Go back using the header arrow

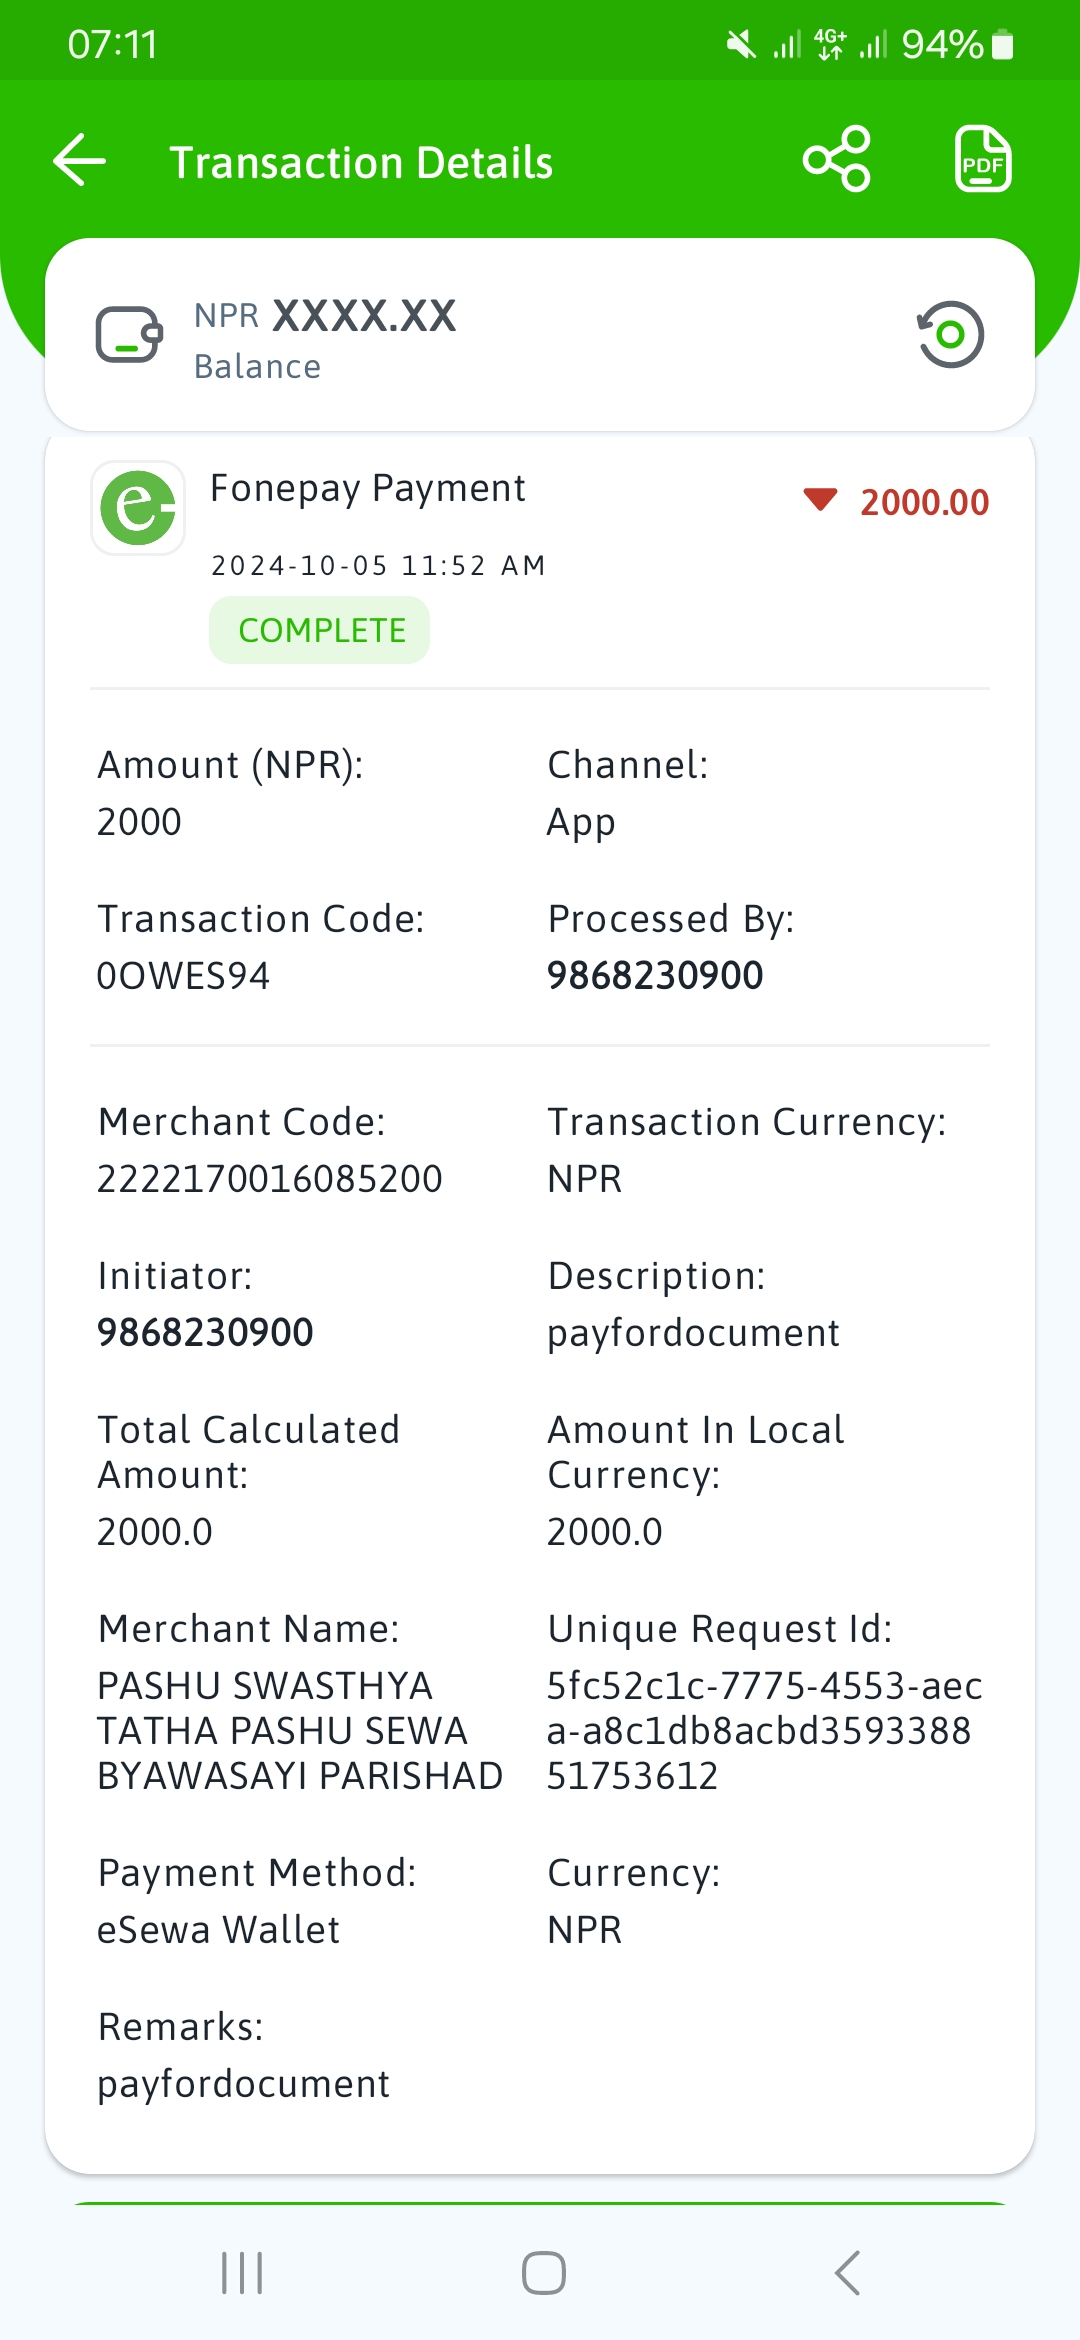click(x=80, y=160)
